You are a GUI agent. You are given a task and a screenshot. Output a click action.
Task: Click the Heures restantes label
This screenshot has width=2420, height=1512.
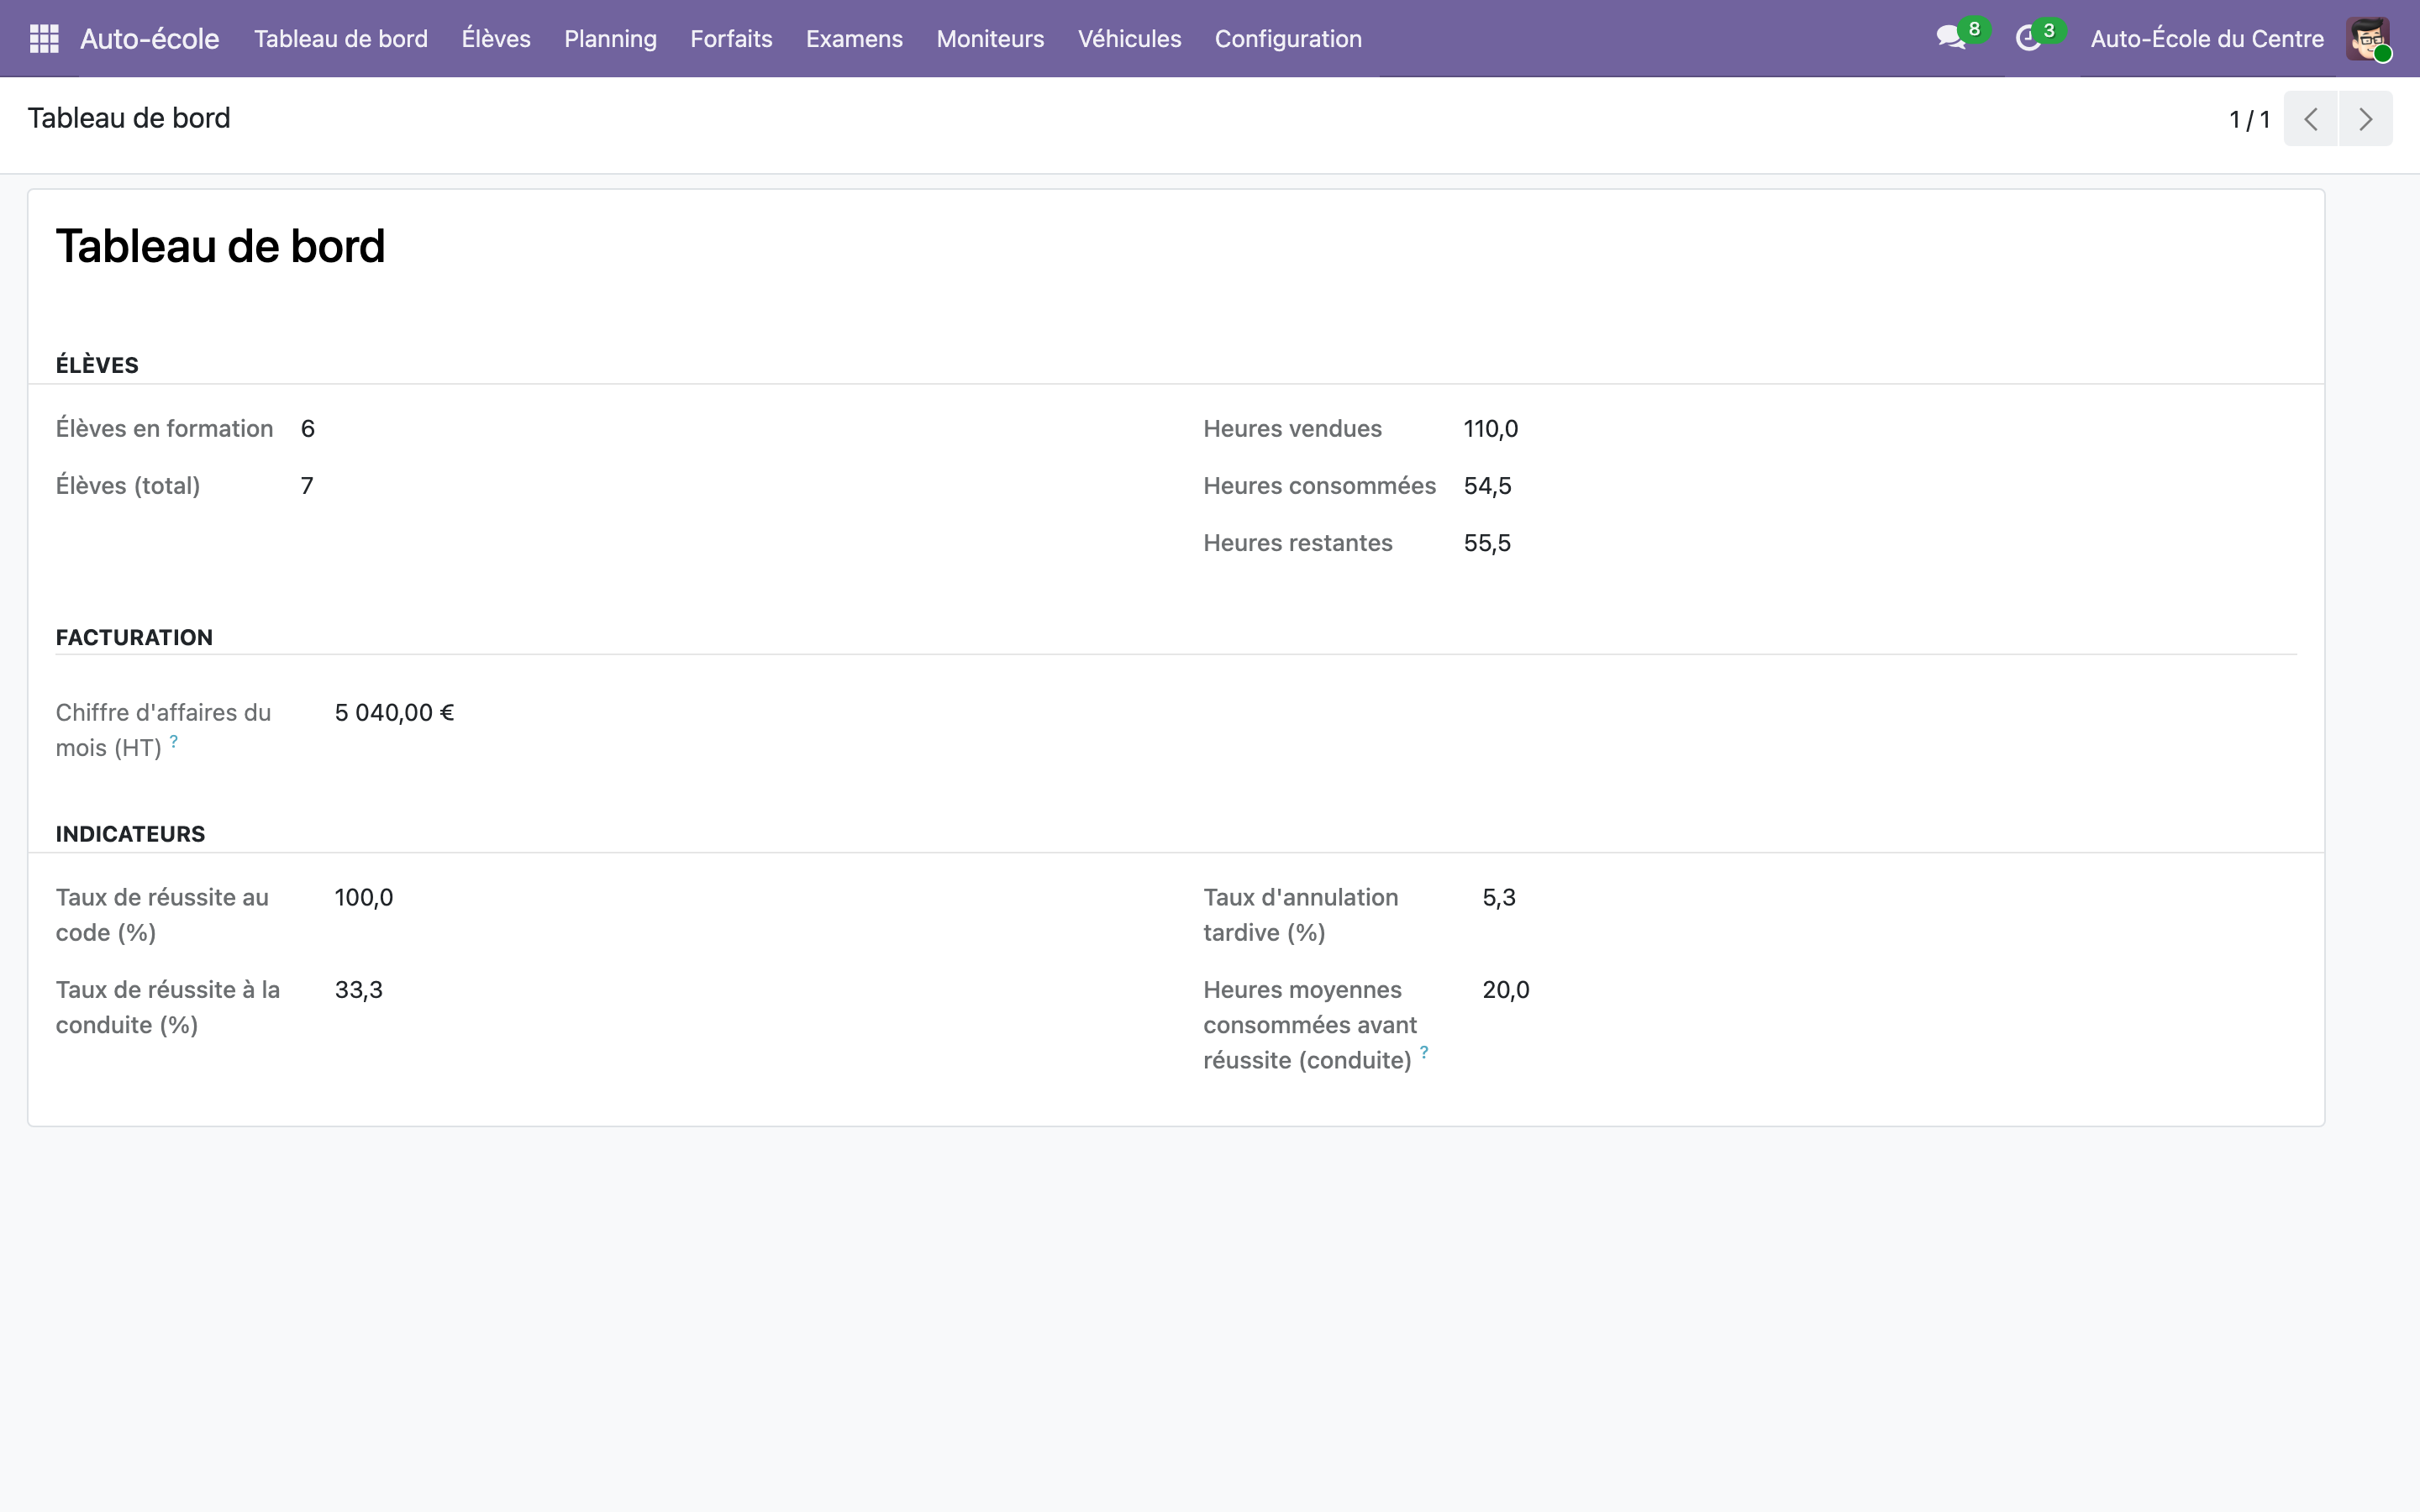[x=1297, y=543]
